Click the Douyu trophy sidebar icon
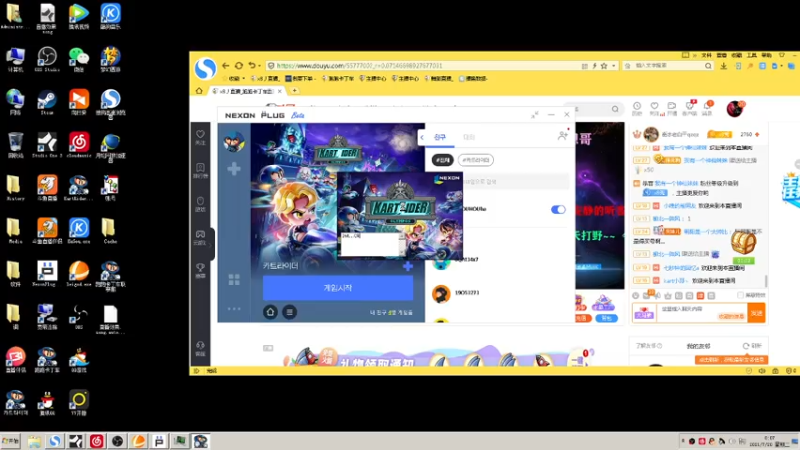Screen dimensions: 800x450 point(201,270)
